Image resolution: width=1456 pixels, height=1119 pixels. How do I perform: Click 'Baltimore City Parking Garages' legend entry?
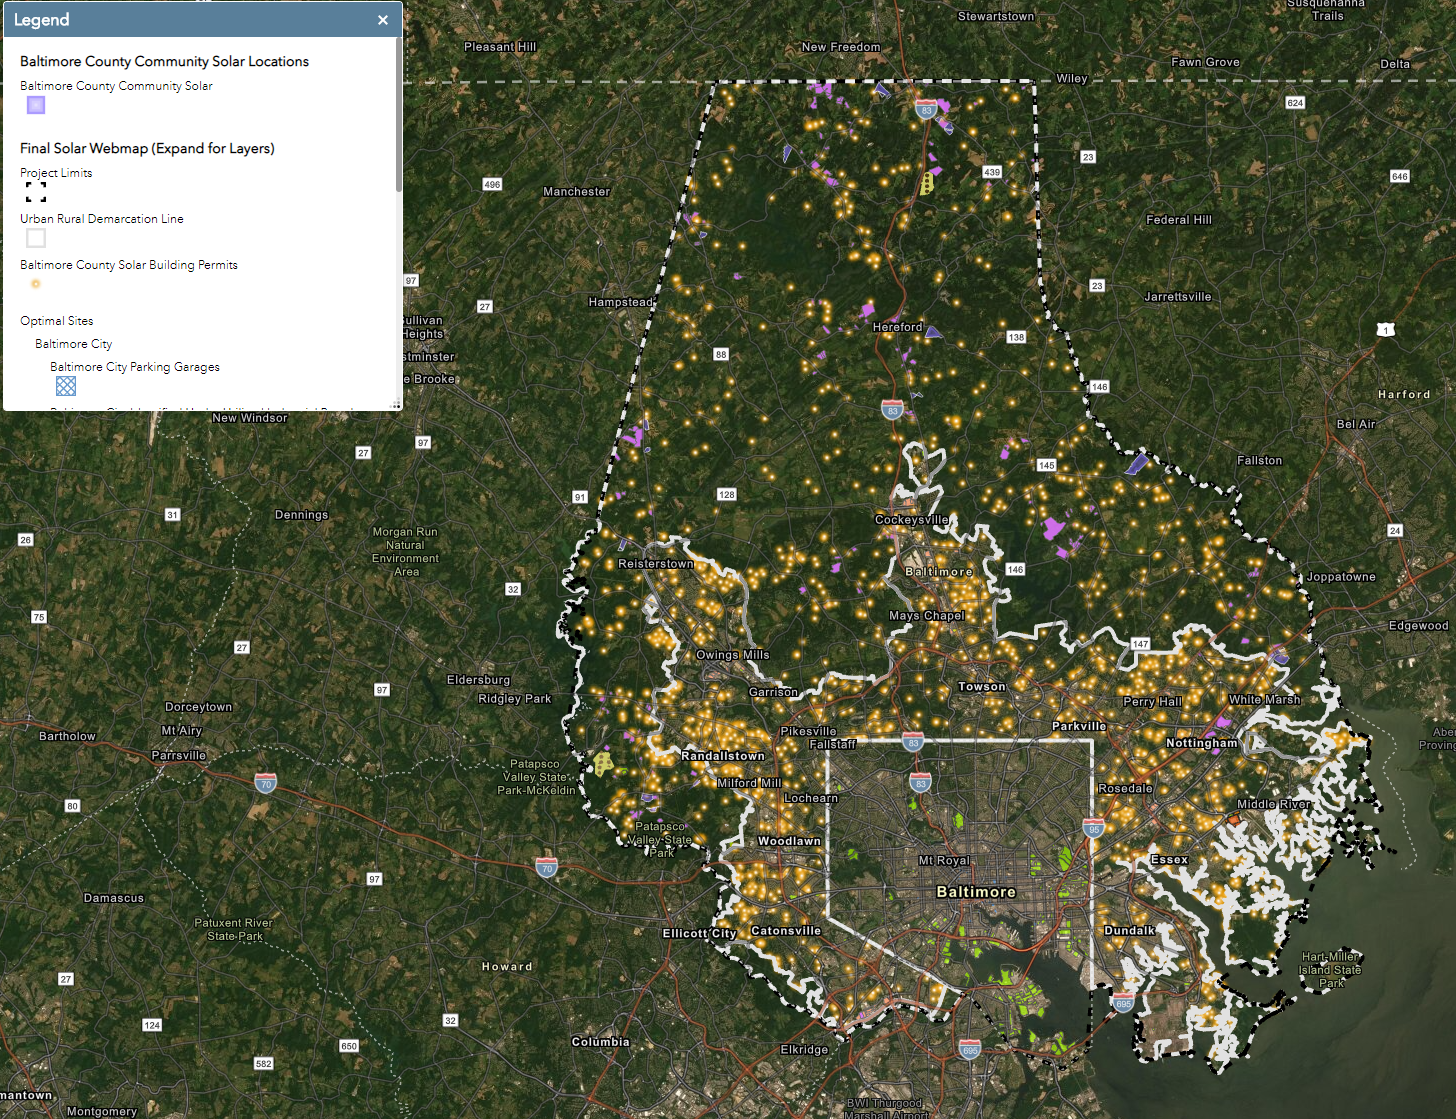[135, 367]
